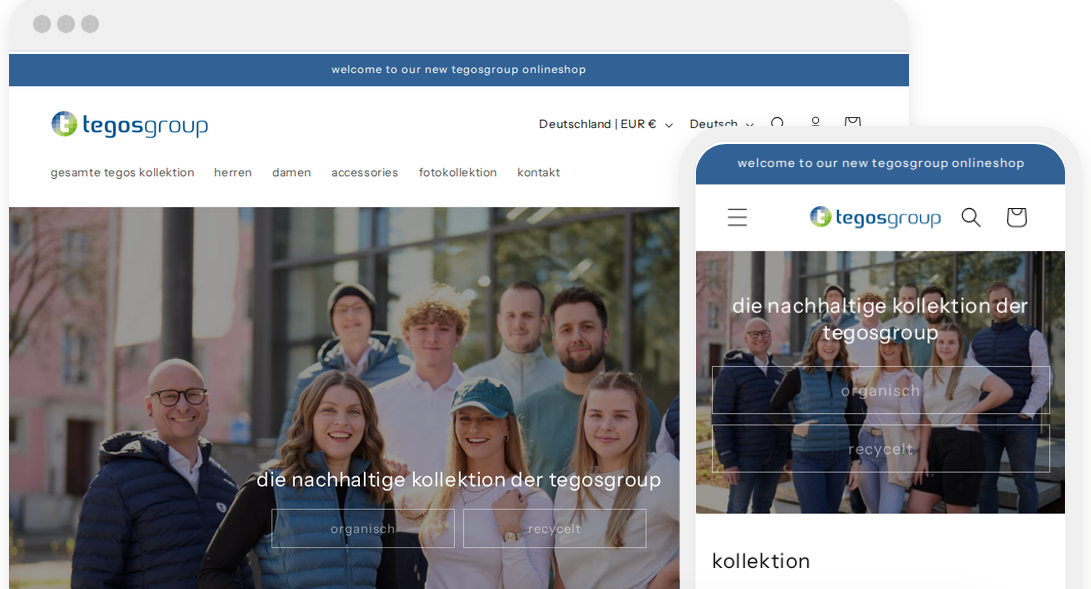Navigate to fotokollektion
Screen dimensions: 1091x589
[457, 172]
